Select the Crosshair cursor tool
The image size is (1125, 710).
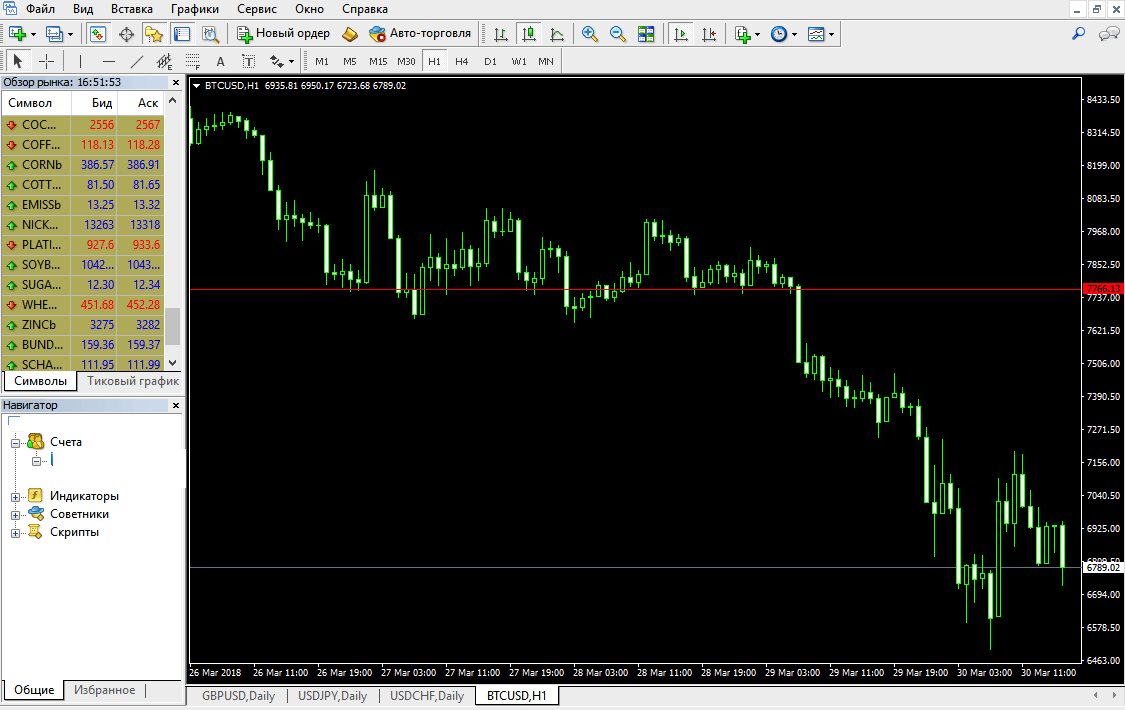[46, 61]
